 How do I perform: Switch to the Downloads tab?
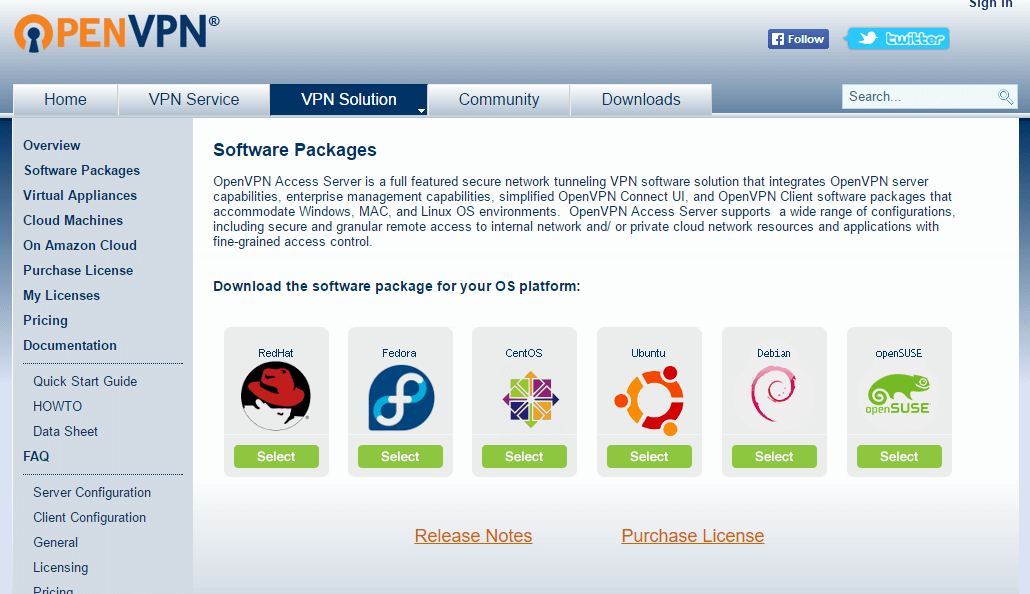[641, 99]
